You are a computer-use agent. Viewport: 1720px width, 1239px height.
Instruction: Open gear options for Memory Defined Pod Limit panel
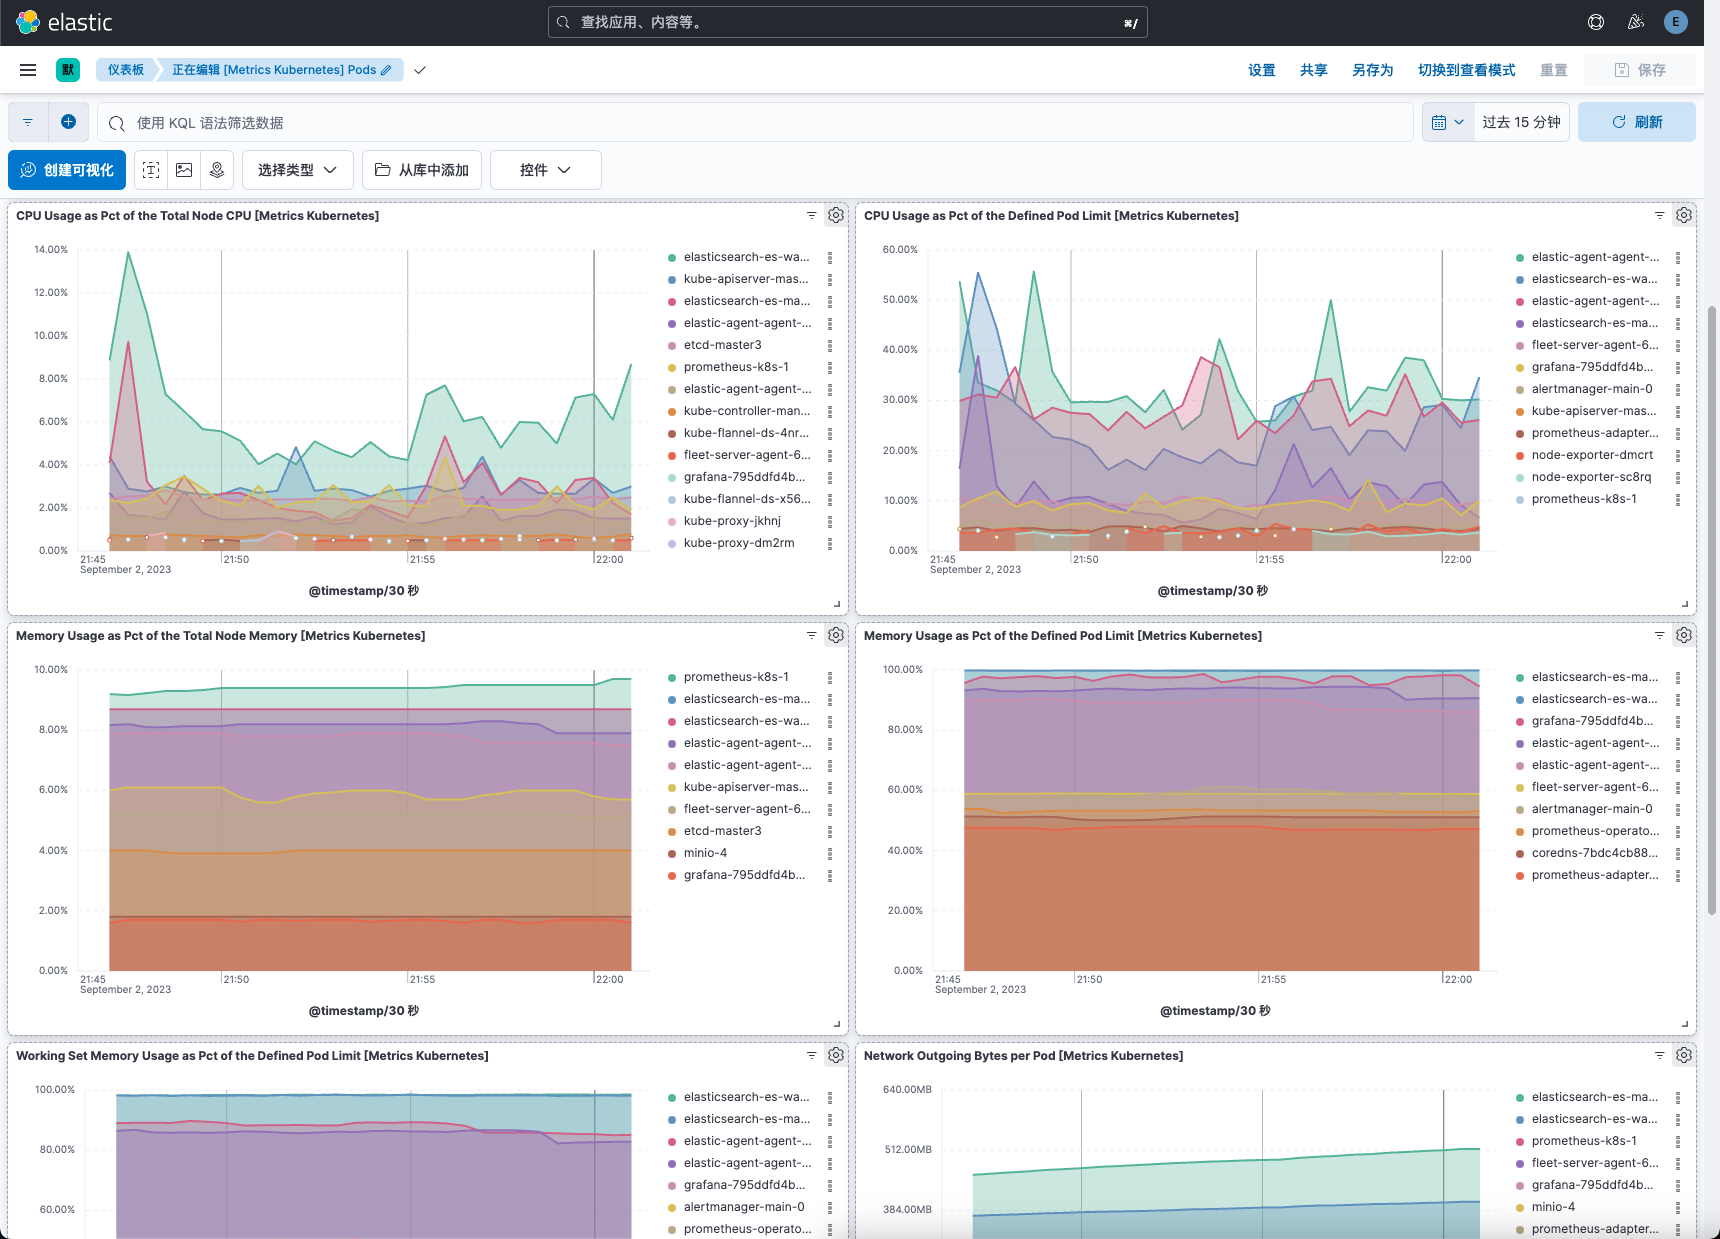(1684, 635)
